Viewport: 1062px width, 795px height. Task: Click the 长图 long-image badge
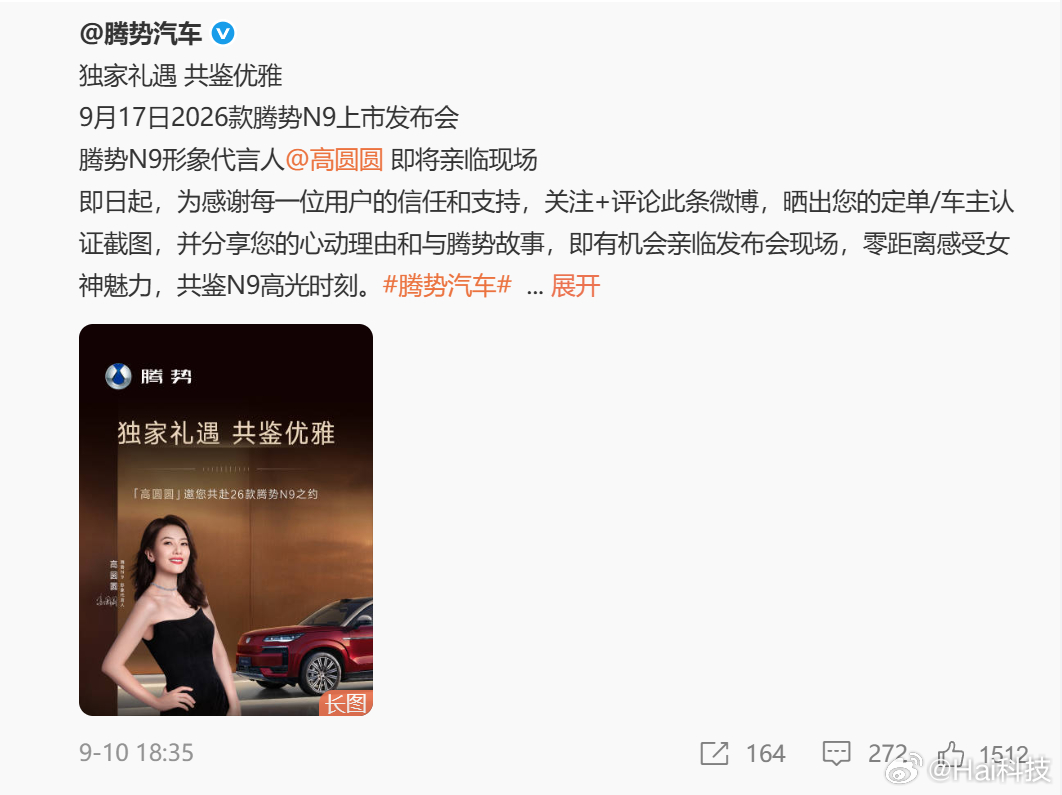(345, 704)
